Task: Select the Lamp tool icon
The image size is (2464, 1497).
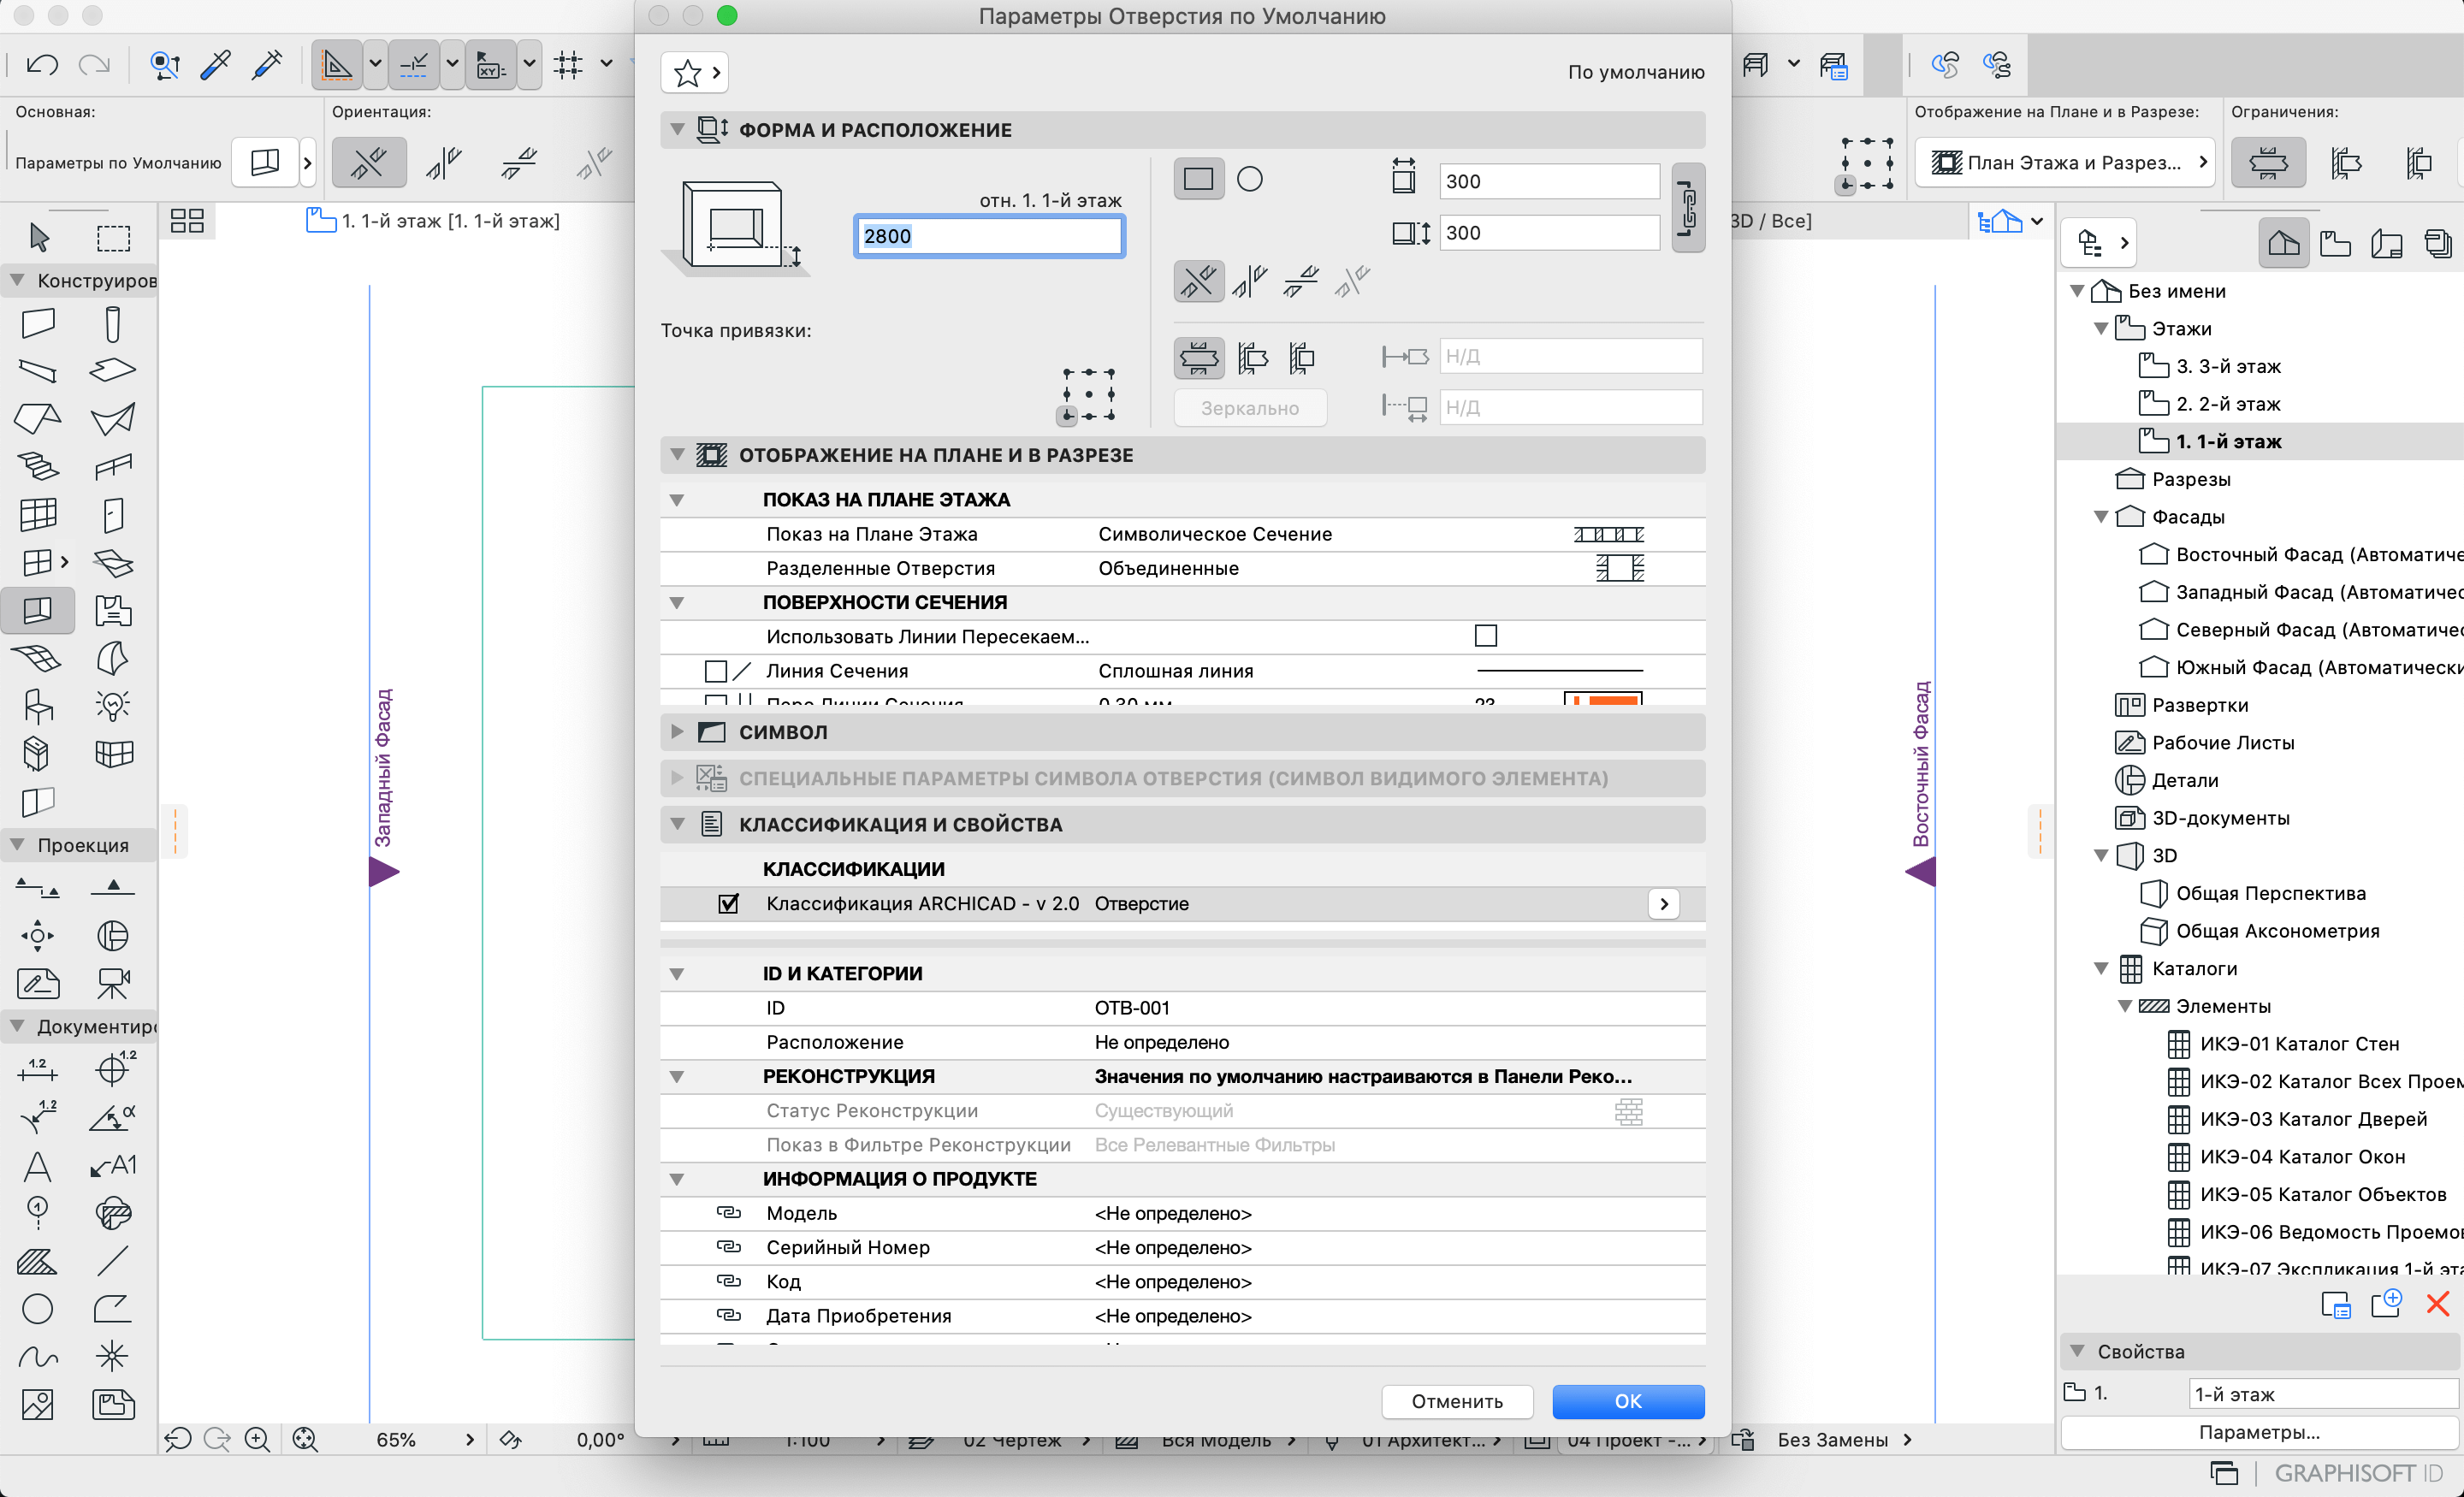Action: 113,705
